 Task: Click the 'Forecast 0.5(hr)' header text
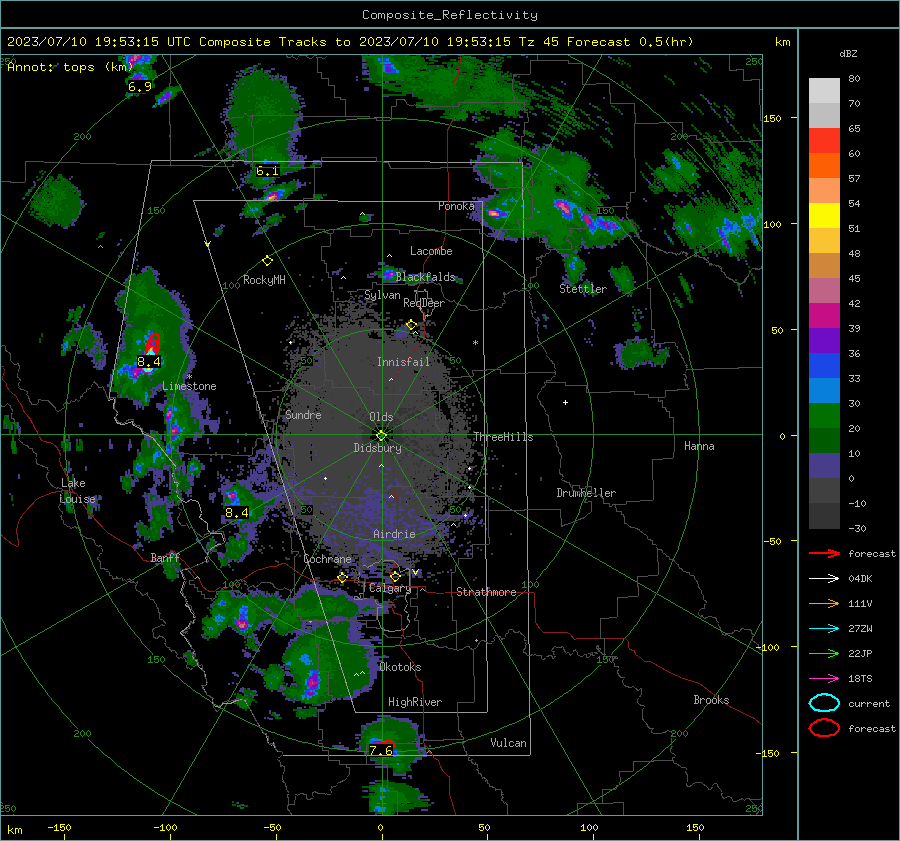tap(630, 42)
